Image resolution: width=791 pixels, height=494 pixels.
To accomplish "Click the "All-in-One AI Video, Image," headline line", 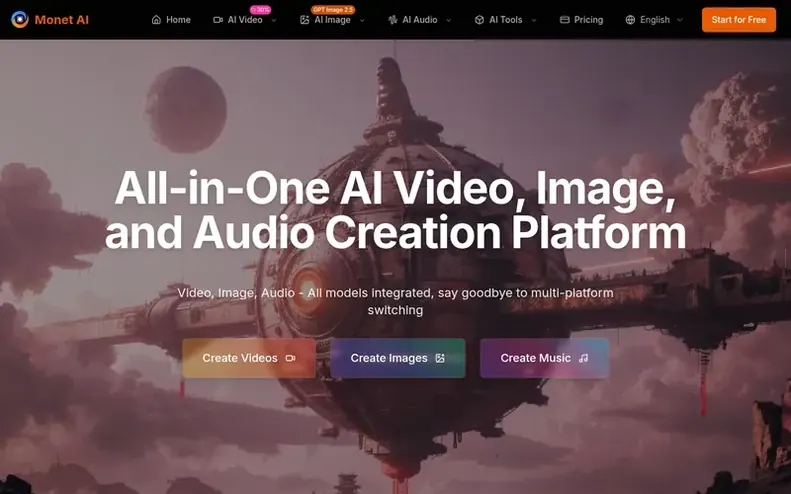I will [395, 188].
